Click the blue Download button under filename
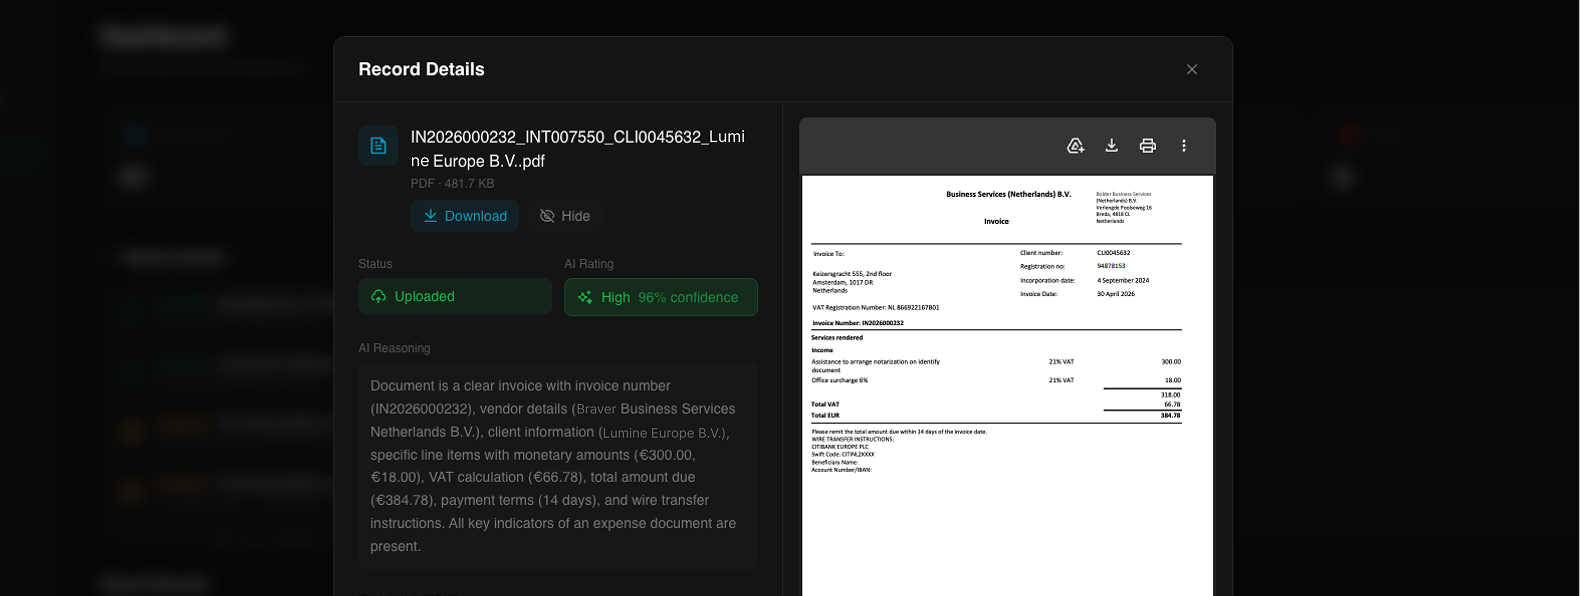 465,216
